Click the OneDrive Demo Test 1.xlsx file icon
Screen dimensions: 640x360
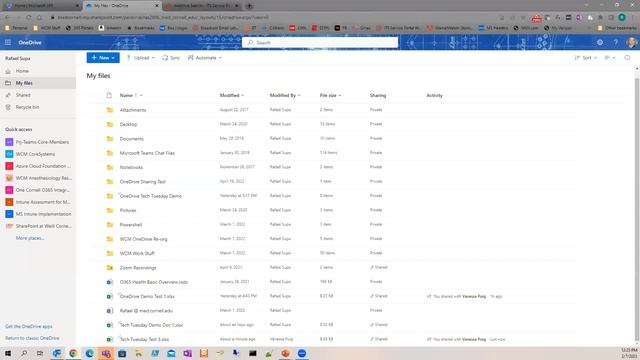pyautogui.click(x=109, y=296)
